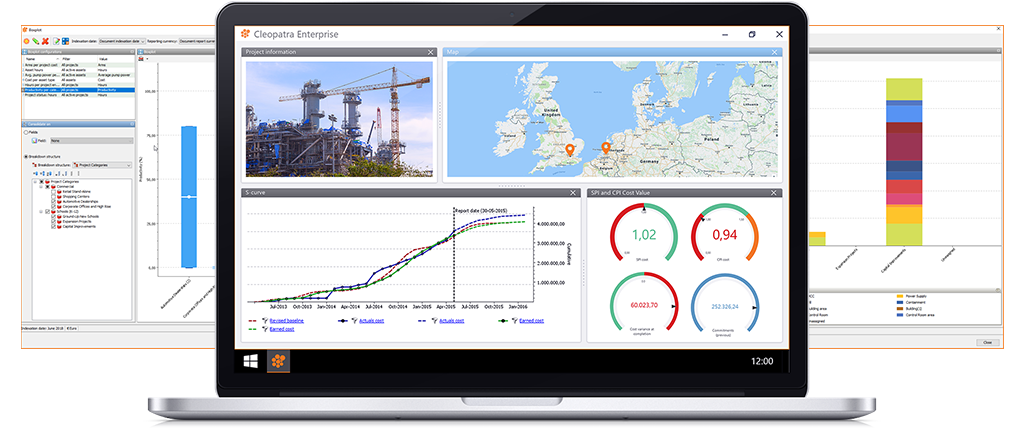Open the Field None dropdown
This screenshot has height=428, width=1024.
click(x=91, y=140)
